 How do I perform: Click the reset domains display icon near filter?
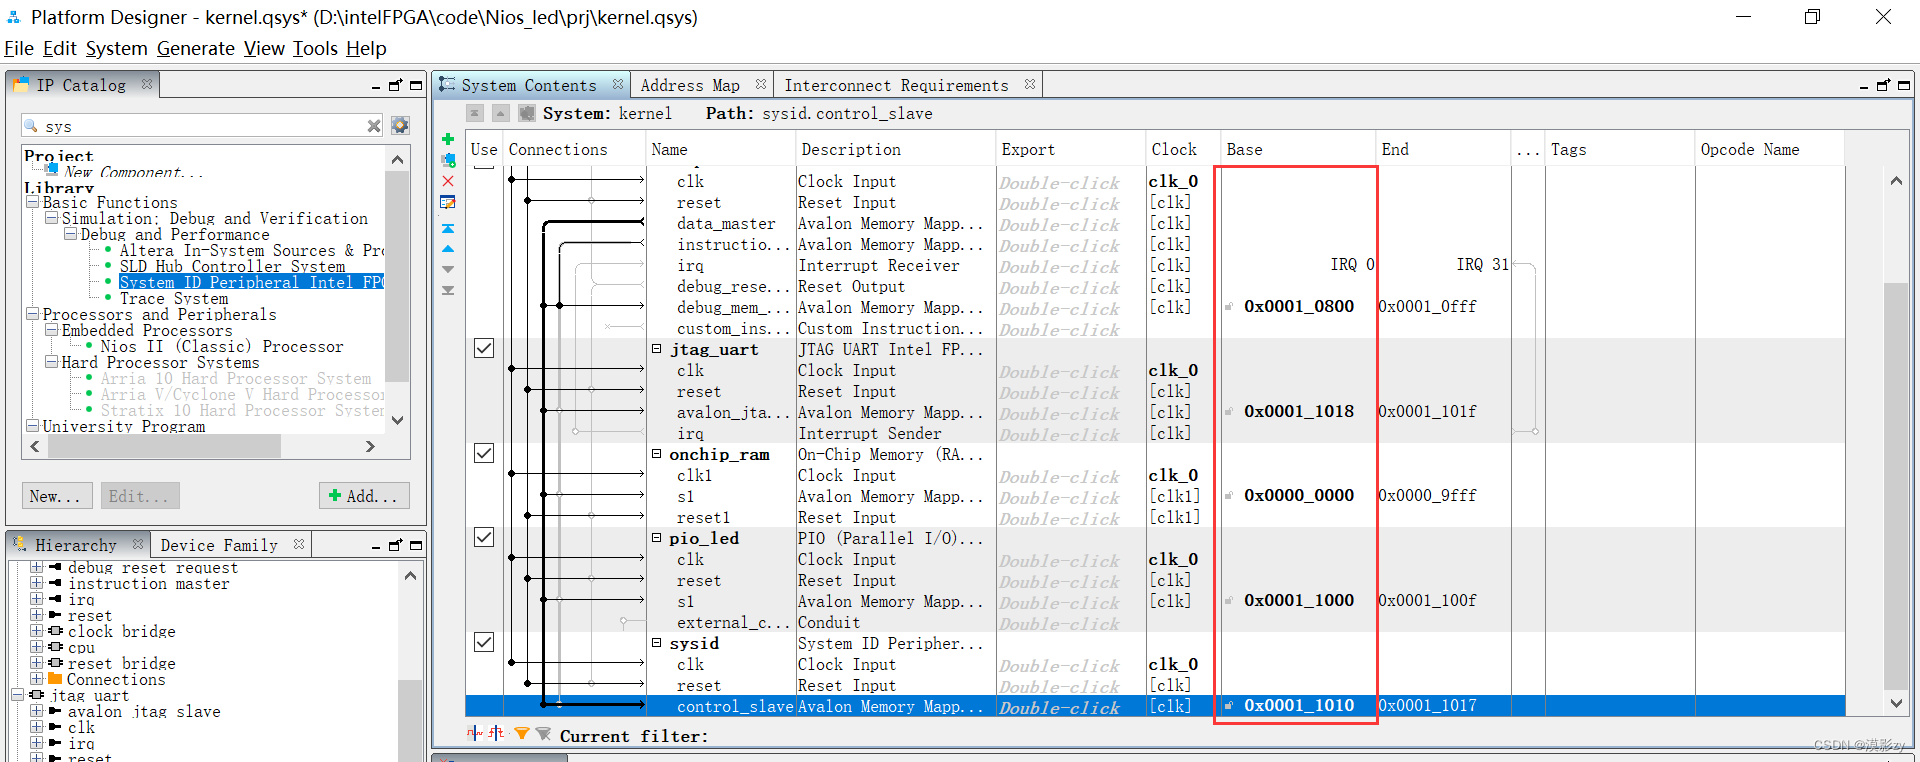497,734
